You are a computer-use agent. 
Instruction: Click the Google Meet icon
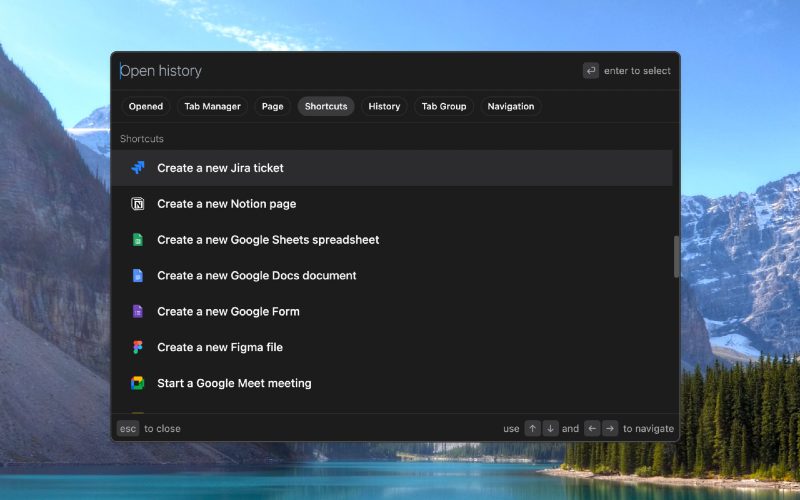(x=138, y=383)
